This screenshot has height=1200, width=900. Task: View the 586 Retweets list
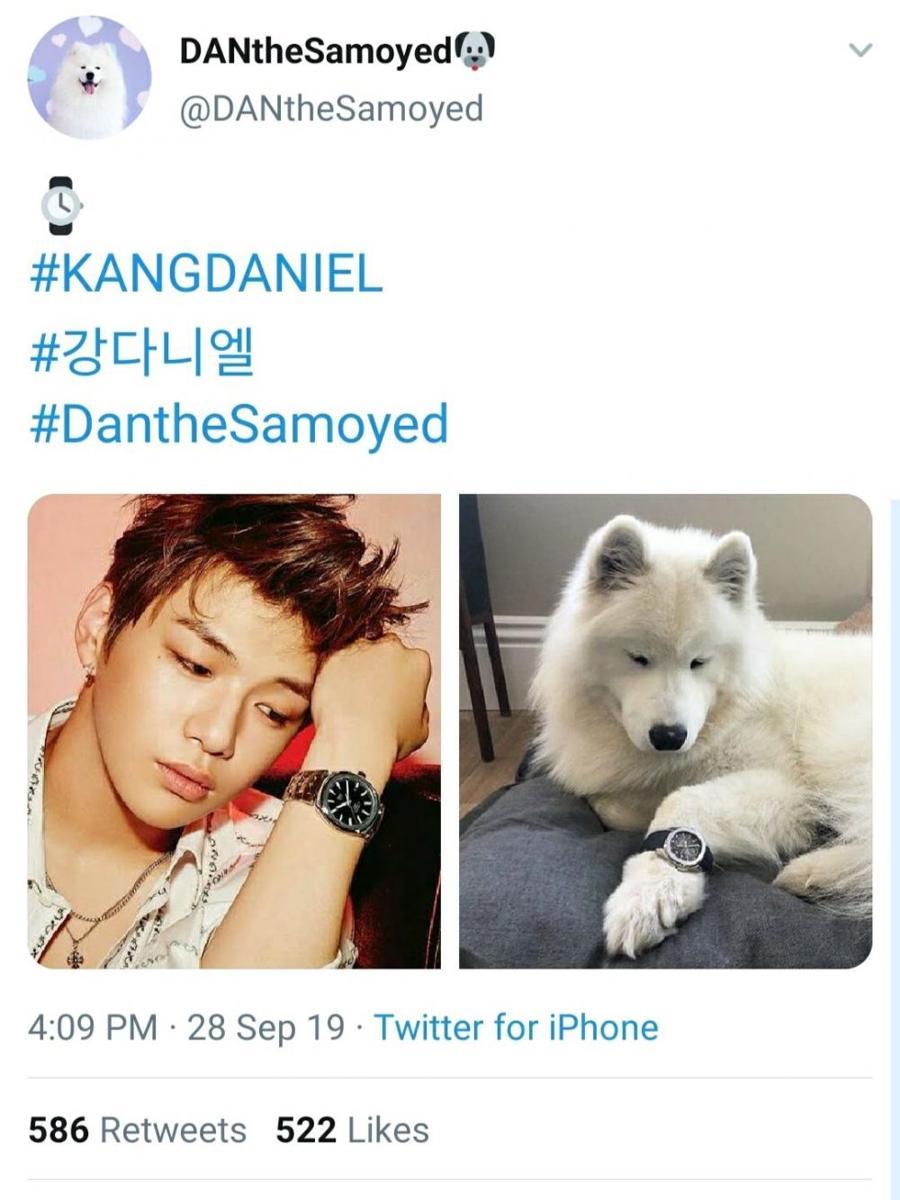(x=137, y=1131)
